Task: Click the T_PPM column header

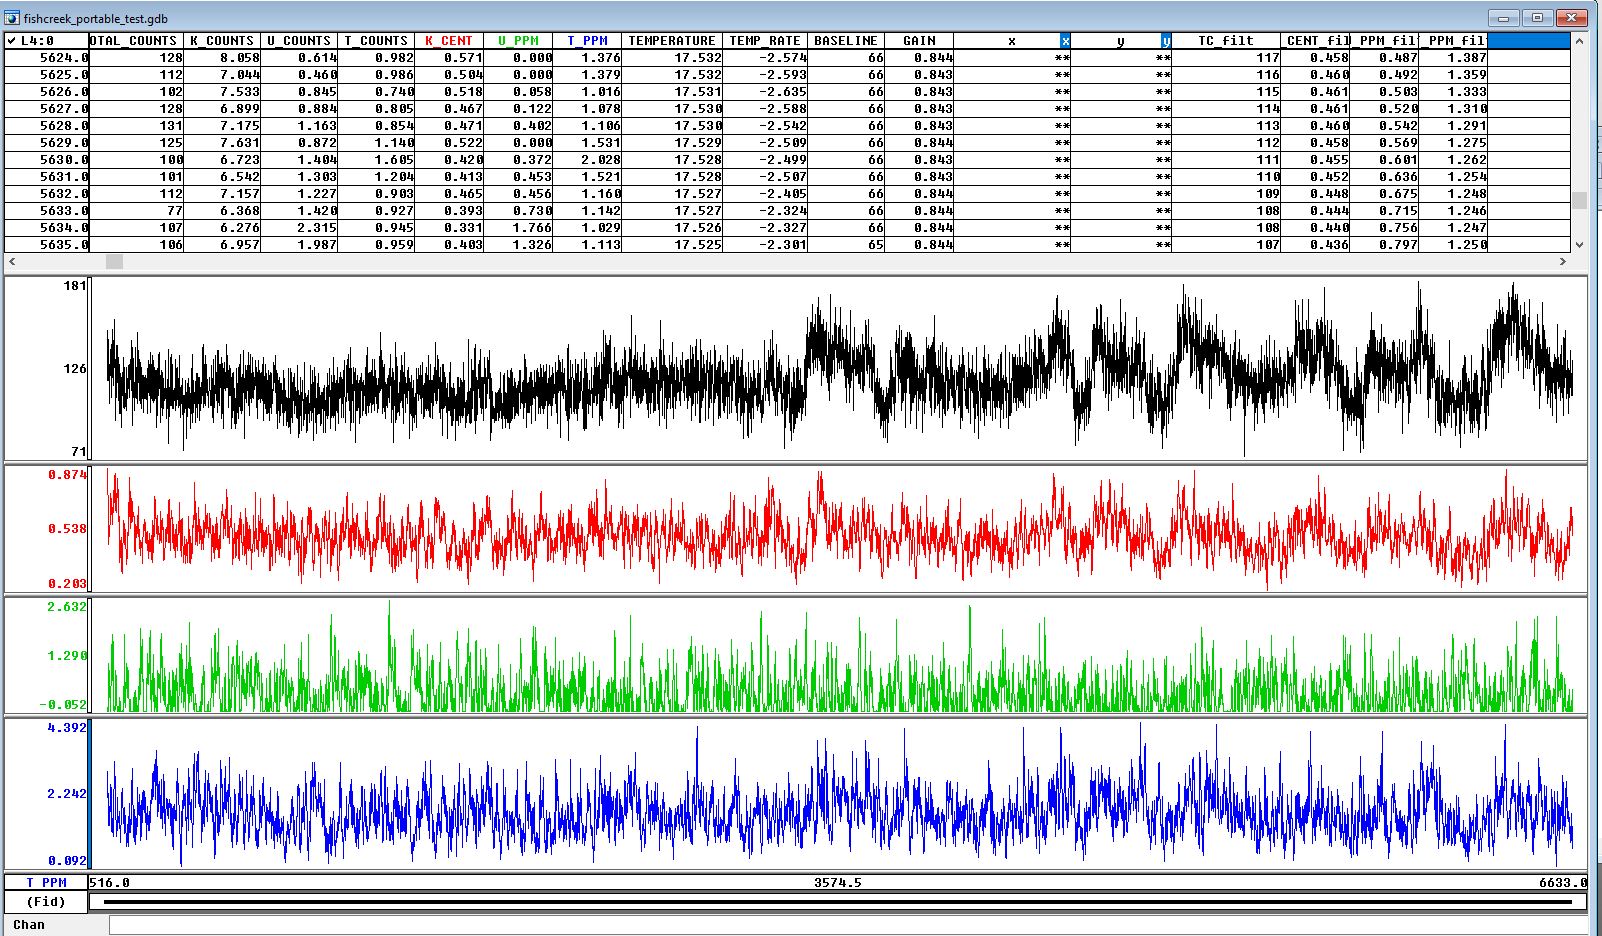Action: [587, 41]
